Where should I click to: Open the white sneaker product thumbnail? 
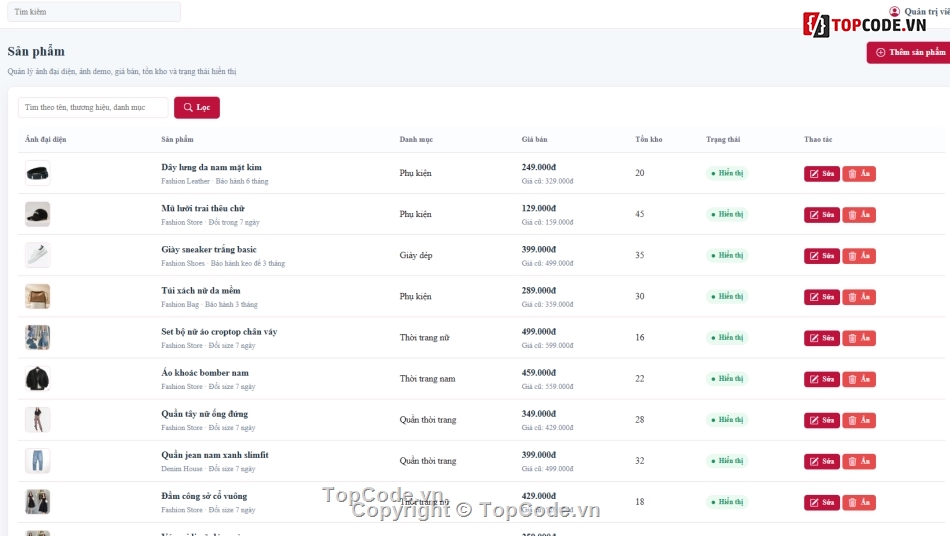click(x=38, y=256)
